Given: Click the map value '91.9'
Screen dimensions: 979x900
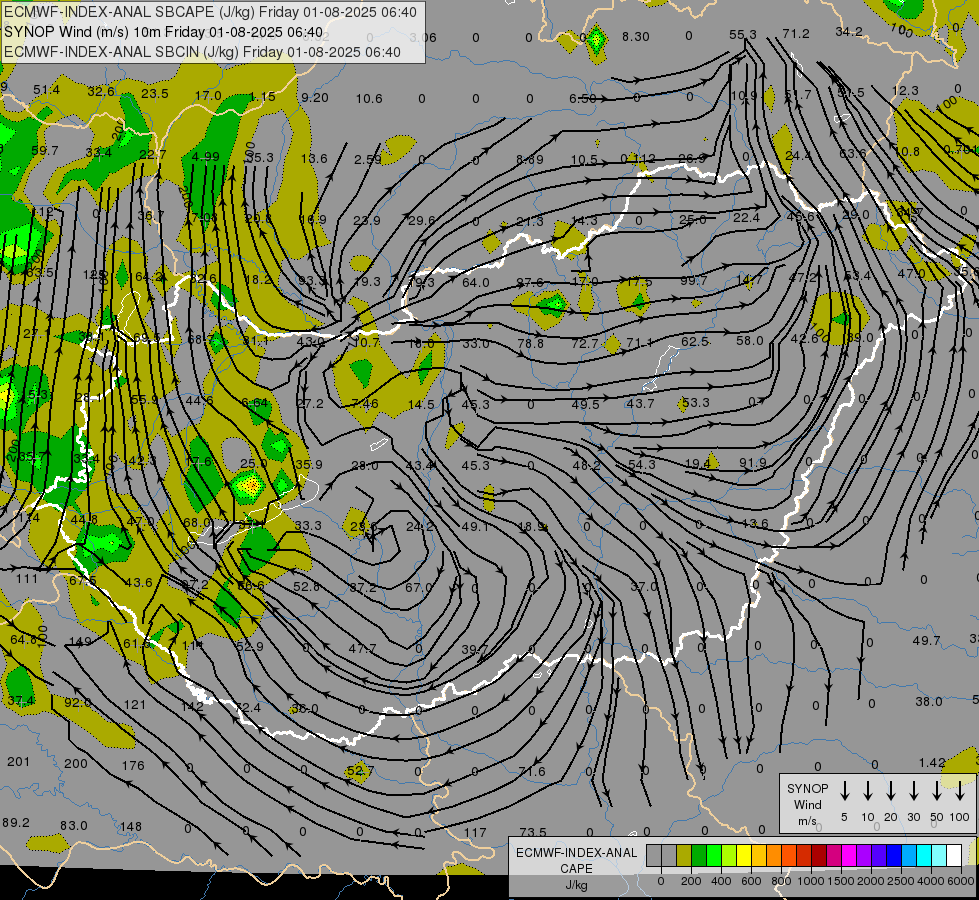Looking at the screenshot, I should click(753, 463).
